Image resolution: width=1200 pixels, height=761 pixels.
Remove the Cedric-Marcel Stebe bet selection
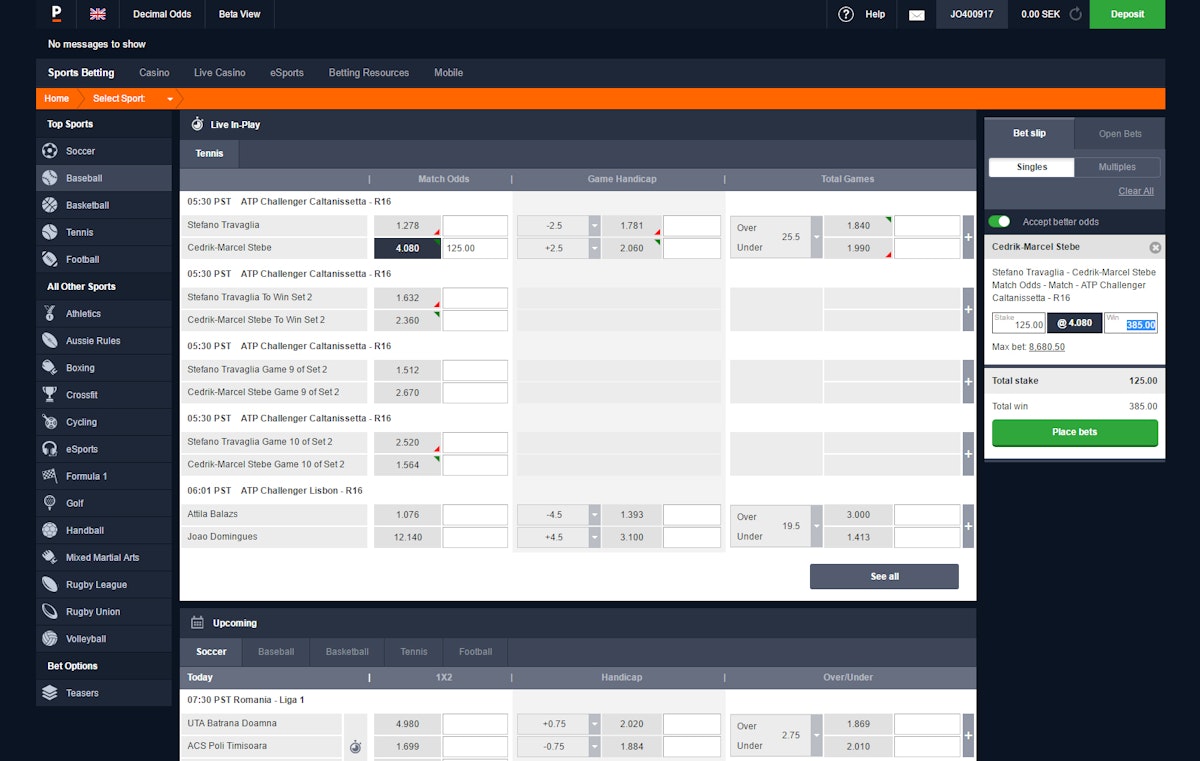[1155, 247]
